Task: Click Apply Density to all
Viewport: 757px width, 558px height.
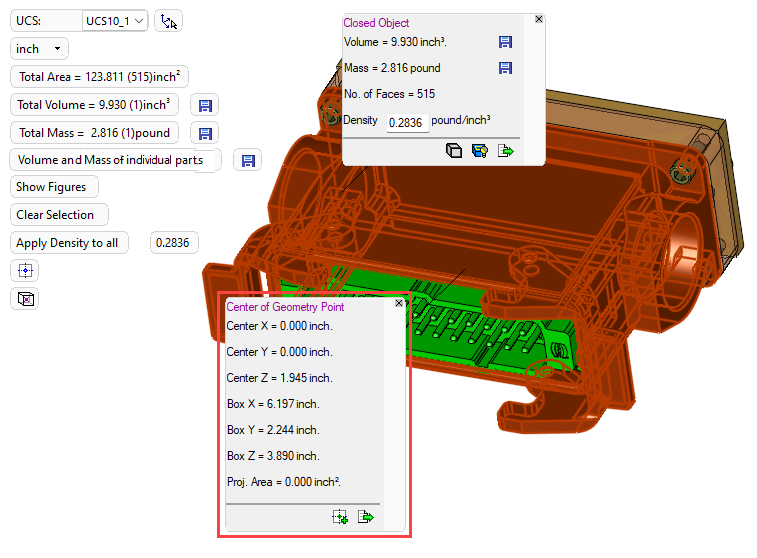Action: pos(69,243)
